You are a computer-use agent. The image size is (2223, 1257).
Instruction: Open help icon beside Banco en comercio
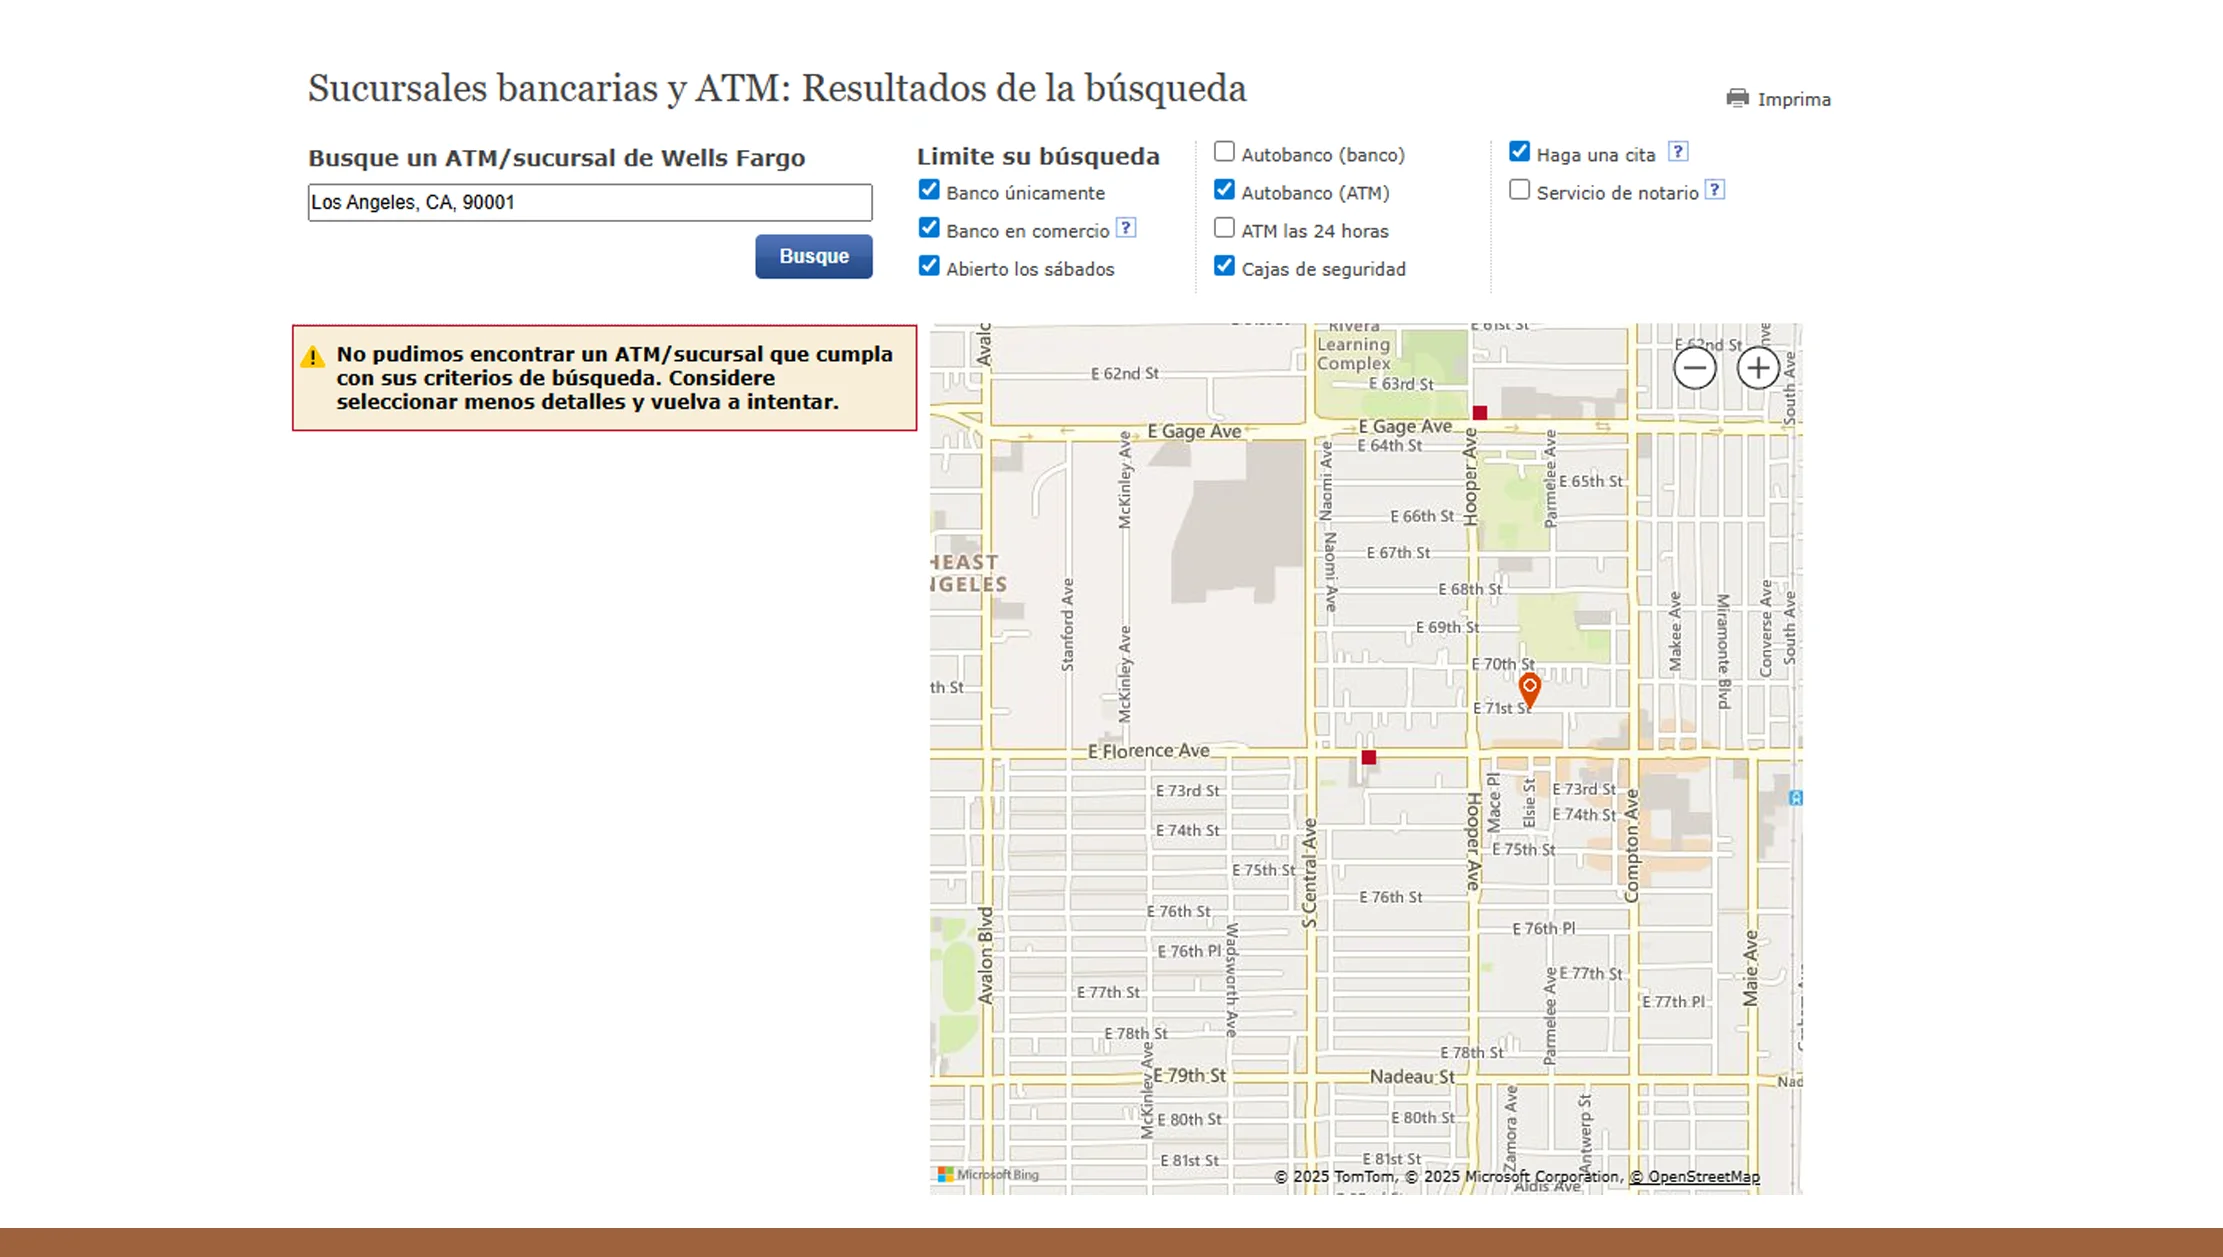(x=1126, y=228)
